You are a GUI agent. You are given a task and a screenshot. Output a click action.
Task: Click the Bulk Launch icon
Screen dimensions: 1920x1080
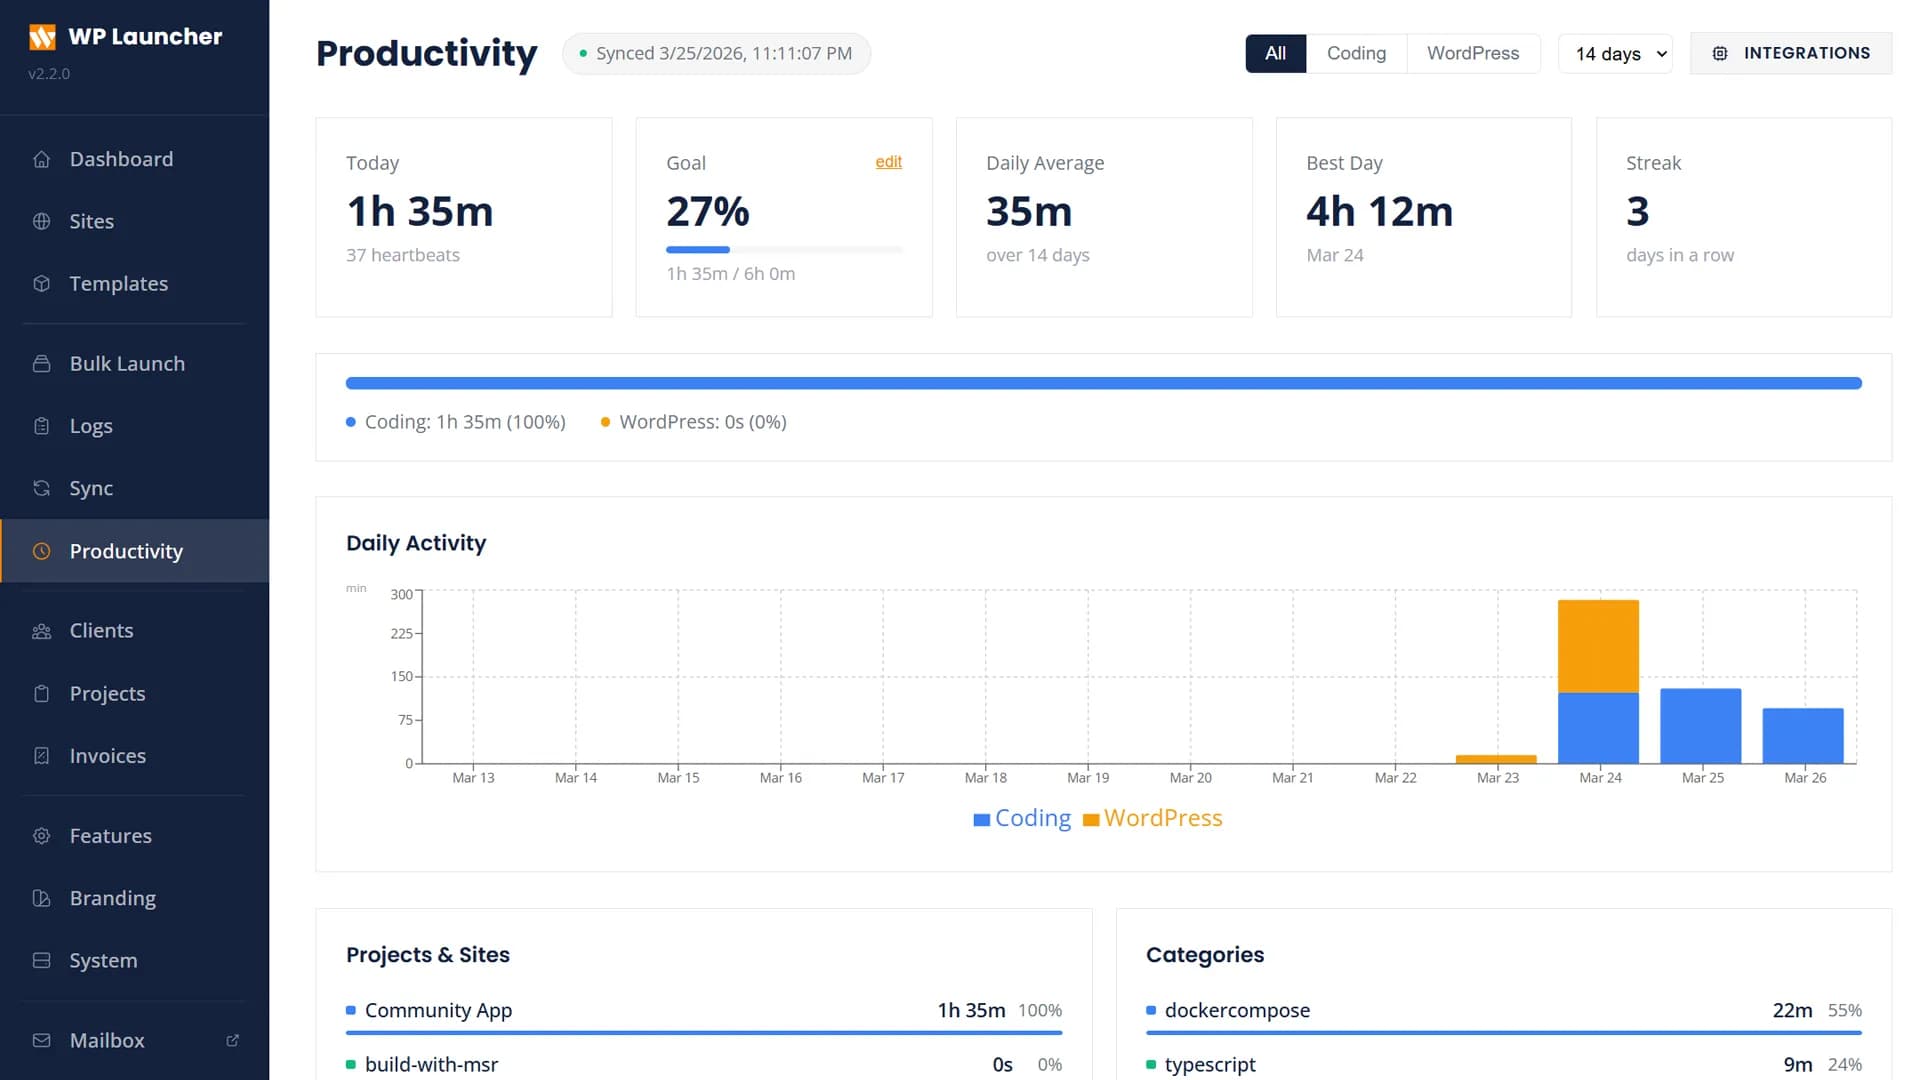41,364
